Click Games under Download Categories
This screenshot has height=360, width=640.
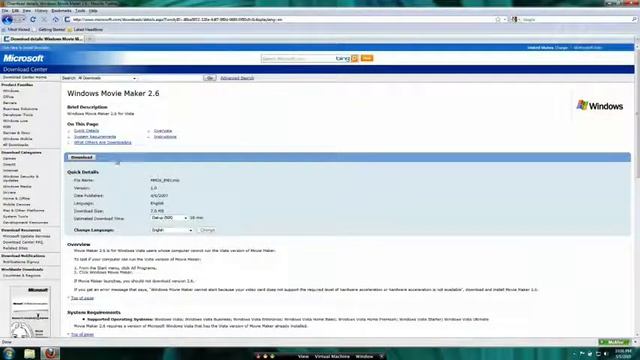(9, 158)
